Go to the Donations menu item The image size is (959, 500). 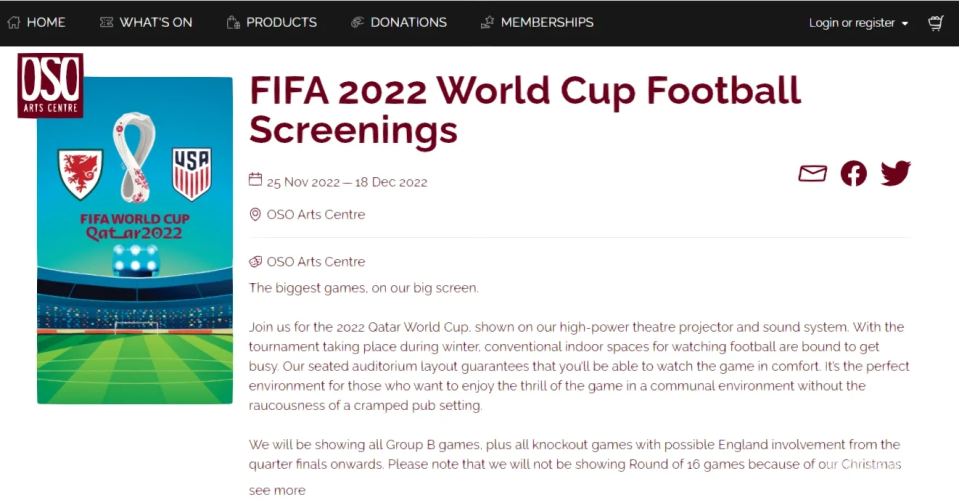pyautogui.click(x=408, y=22)
